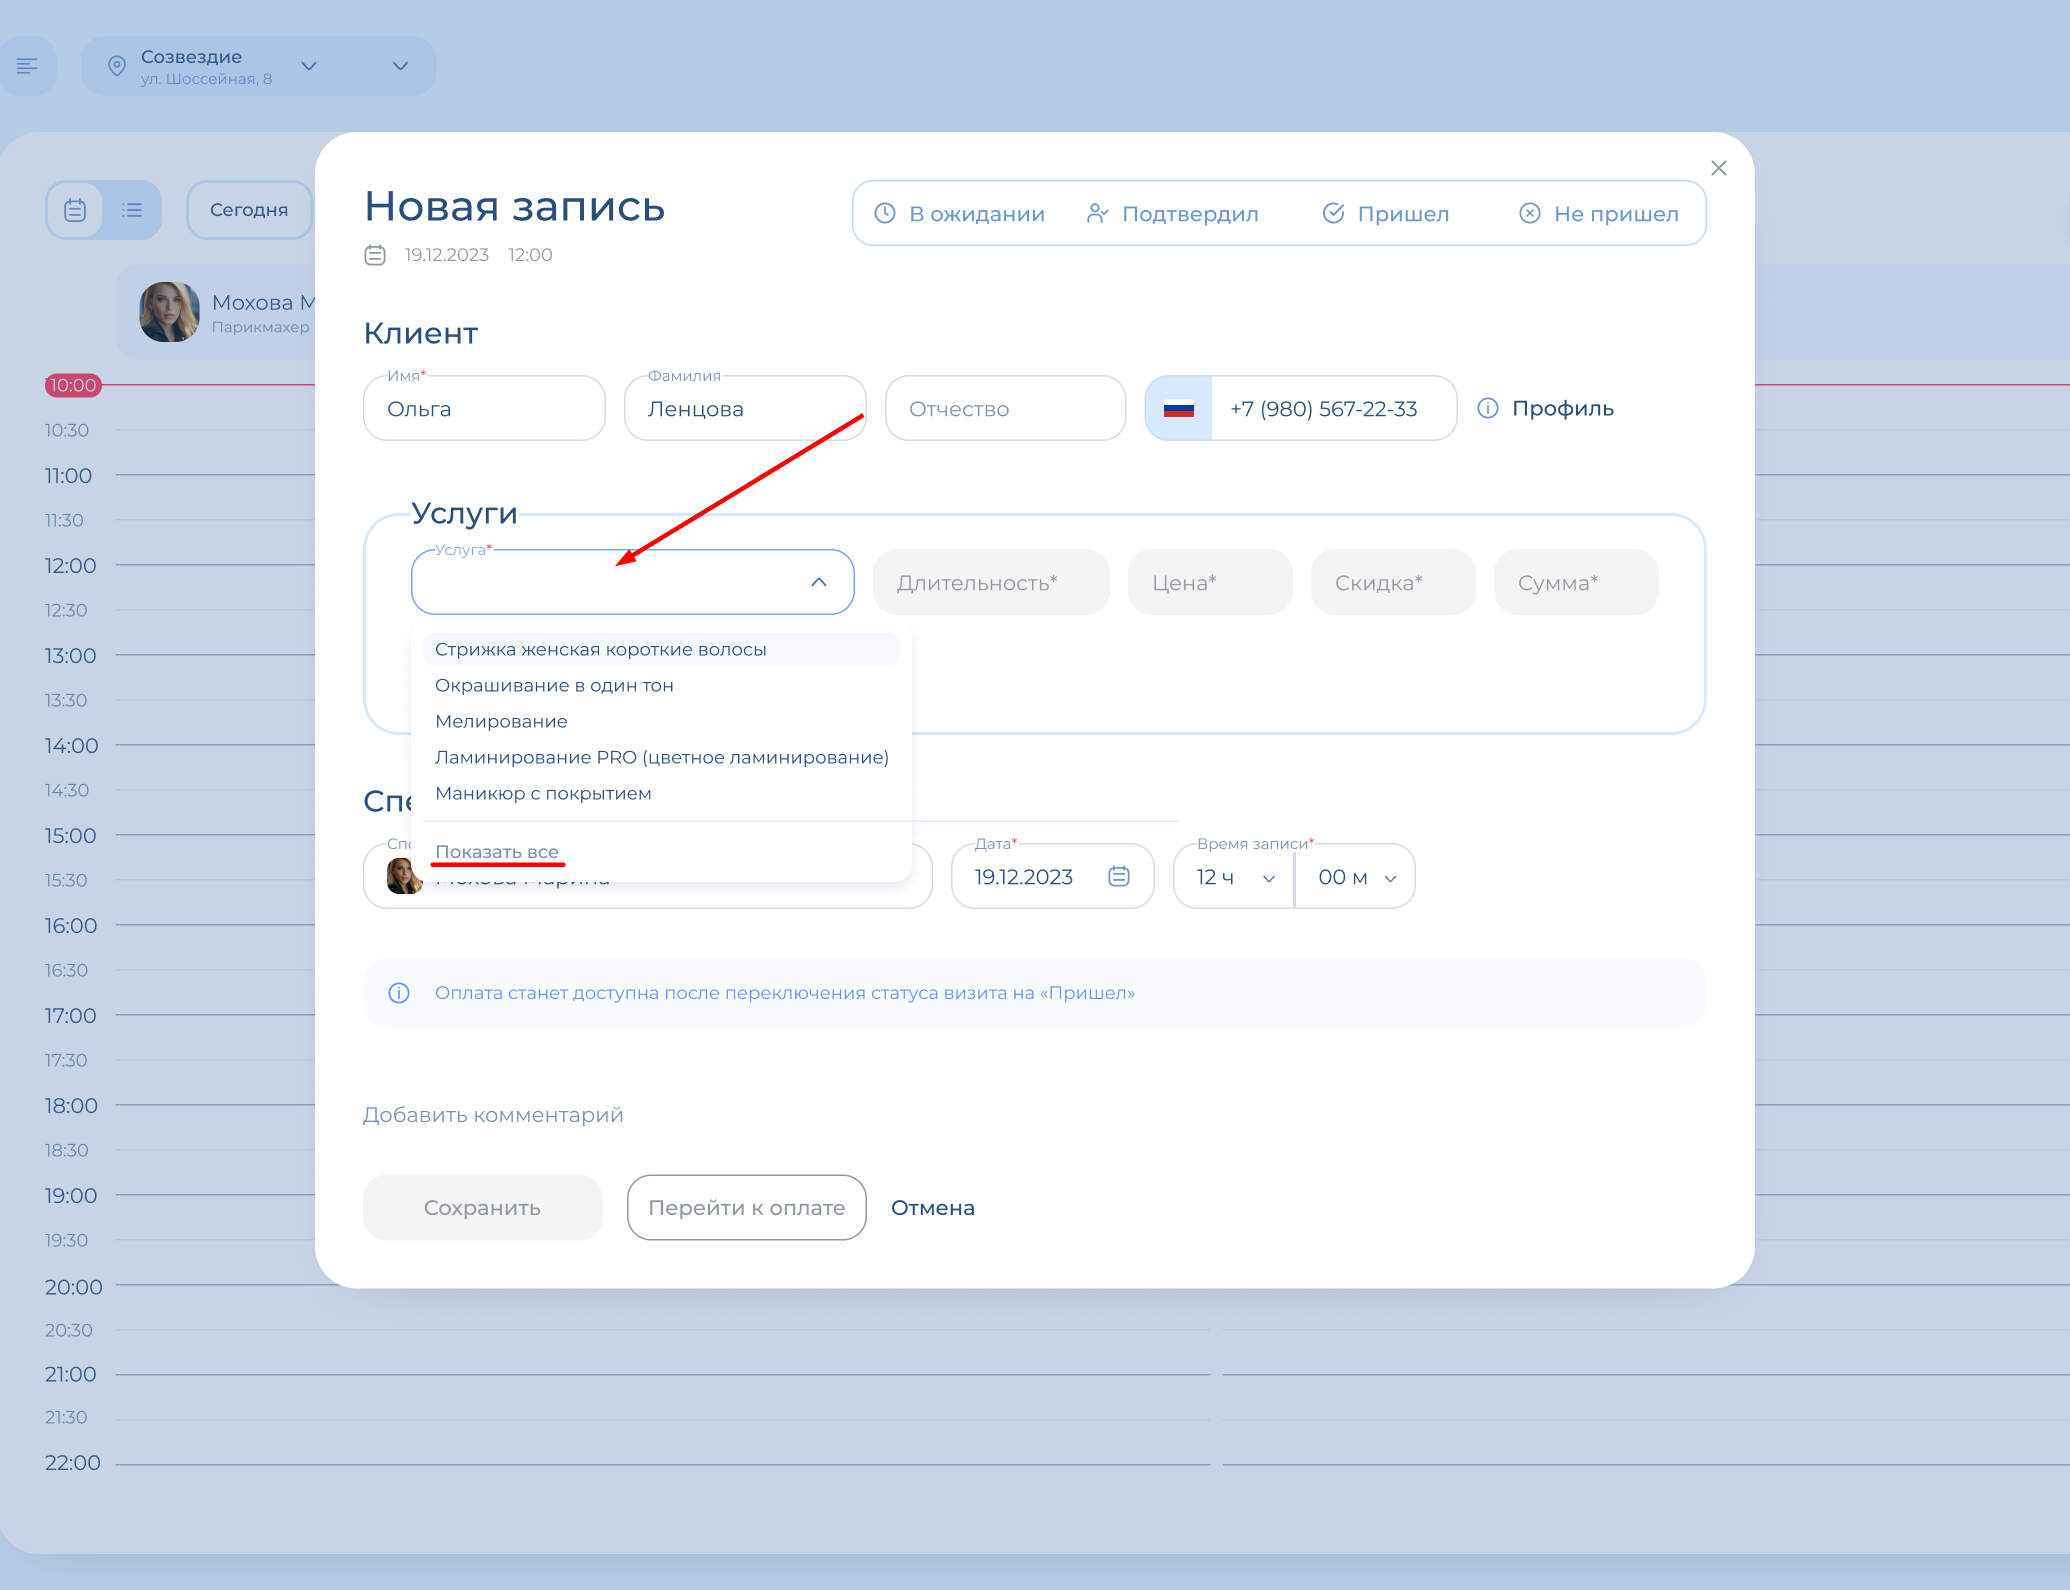
Task: Close the Новая запись dialog
Action: 1718,168
